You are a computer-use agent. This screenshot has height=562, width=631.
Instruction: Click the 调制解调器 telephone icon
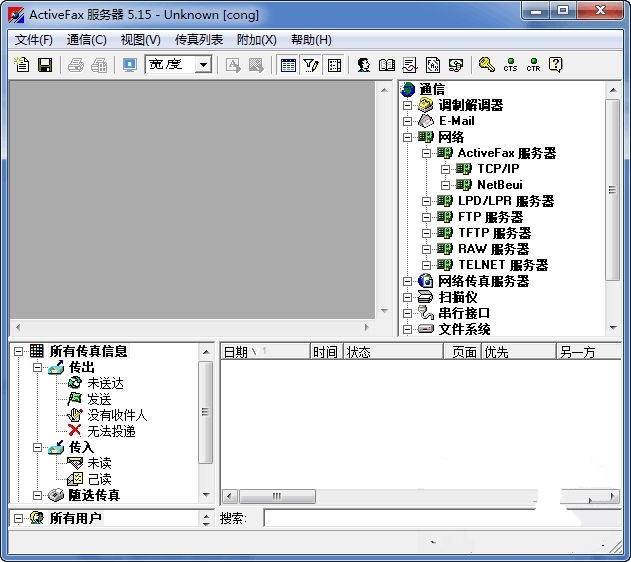[425, 105]
